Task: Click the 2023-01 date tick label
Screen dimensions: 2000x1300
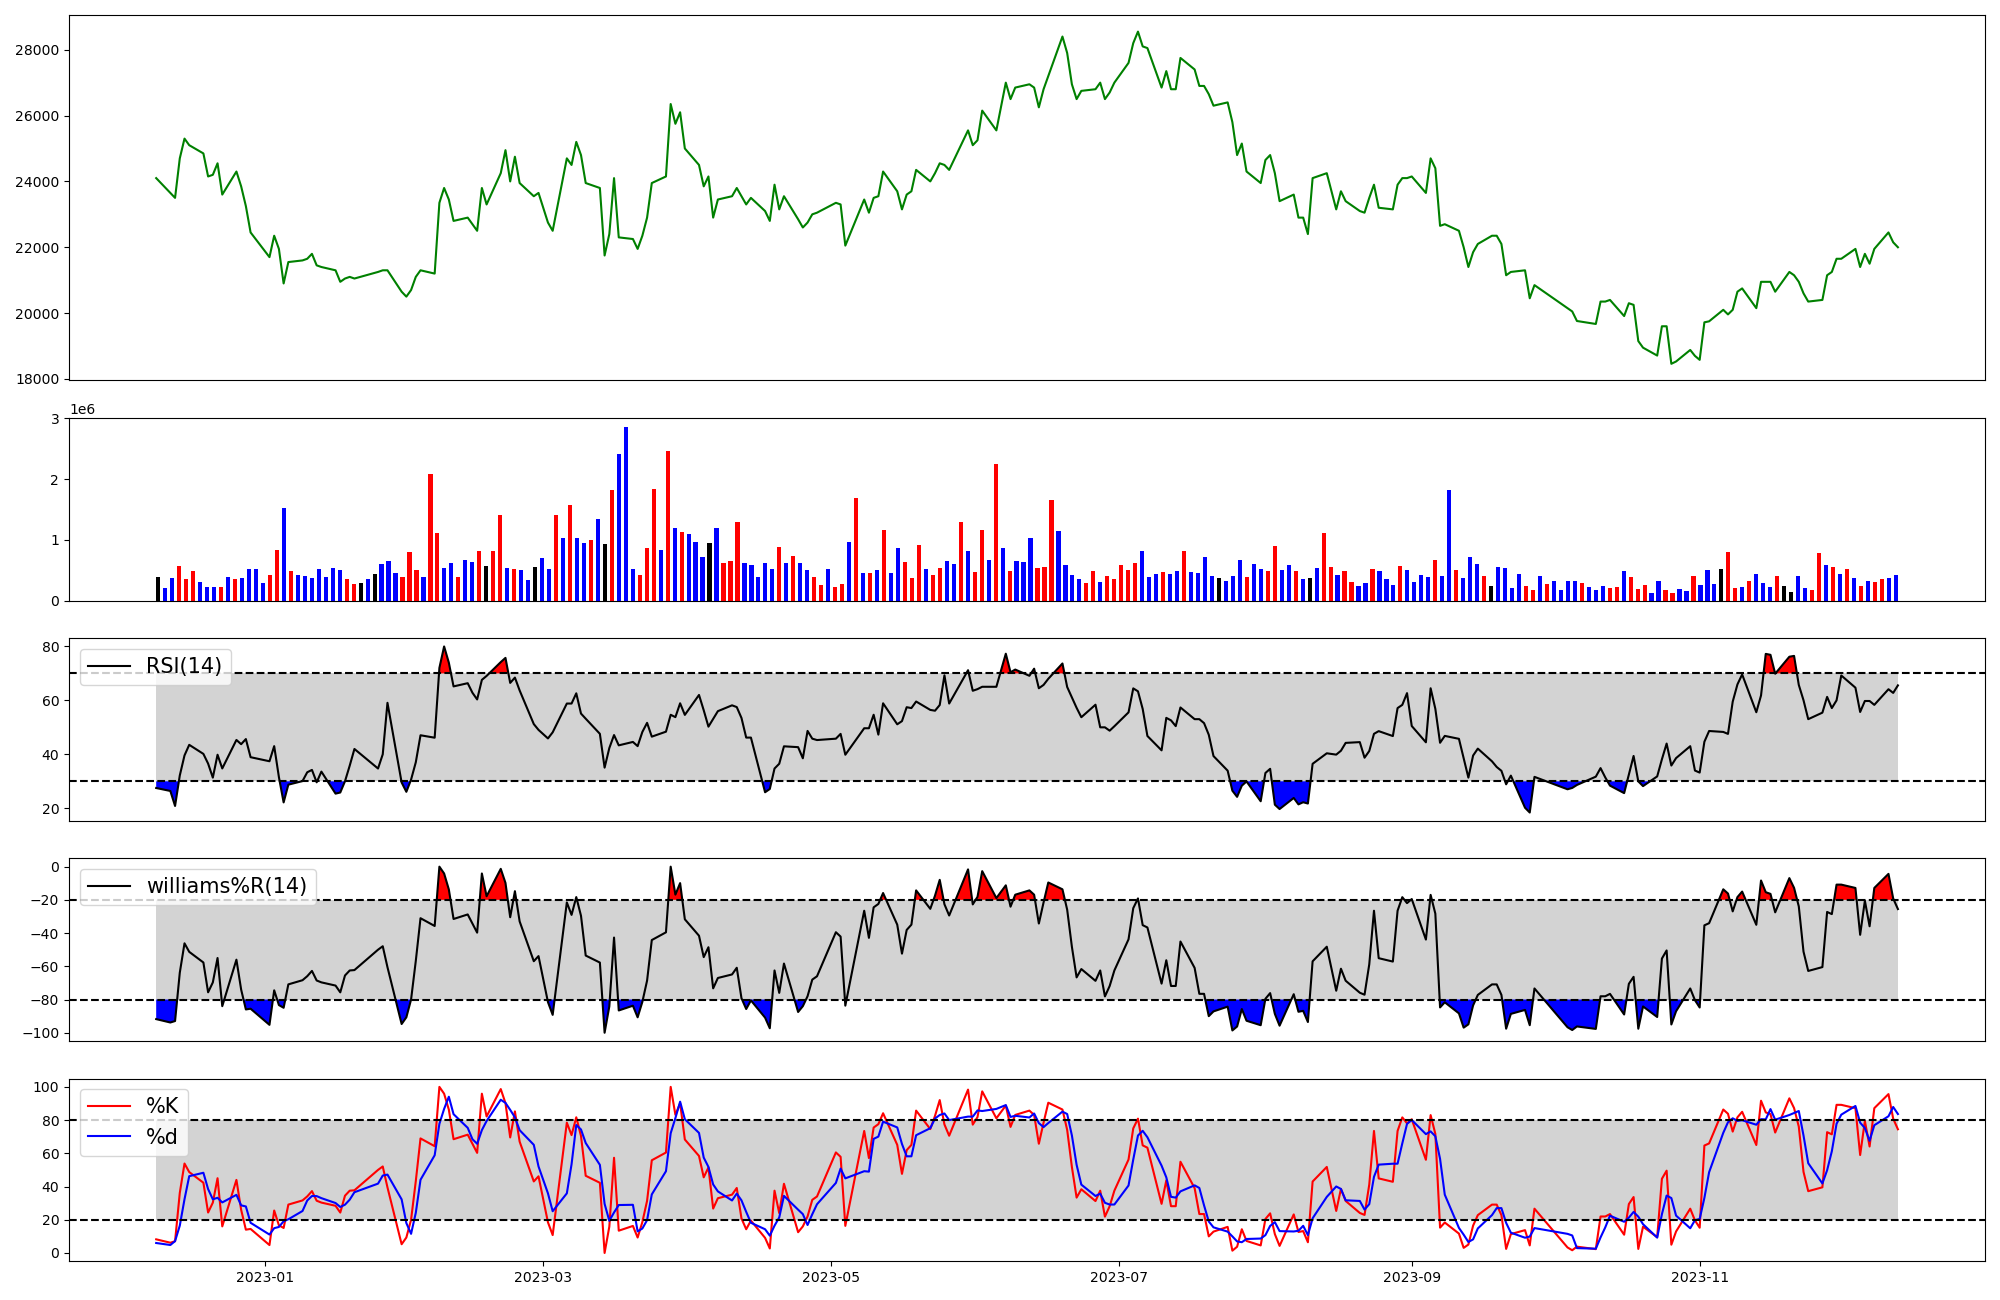Action: (265, 1277)
